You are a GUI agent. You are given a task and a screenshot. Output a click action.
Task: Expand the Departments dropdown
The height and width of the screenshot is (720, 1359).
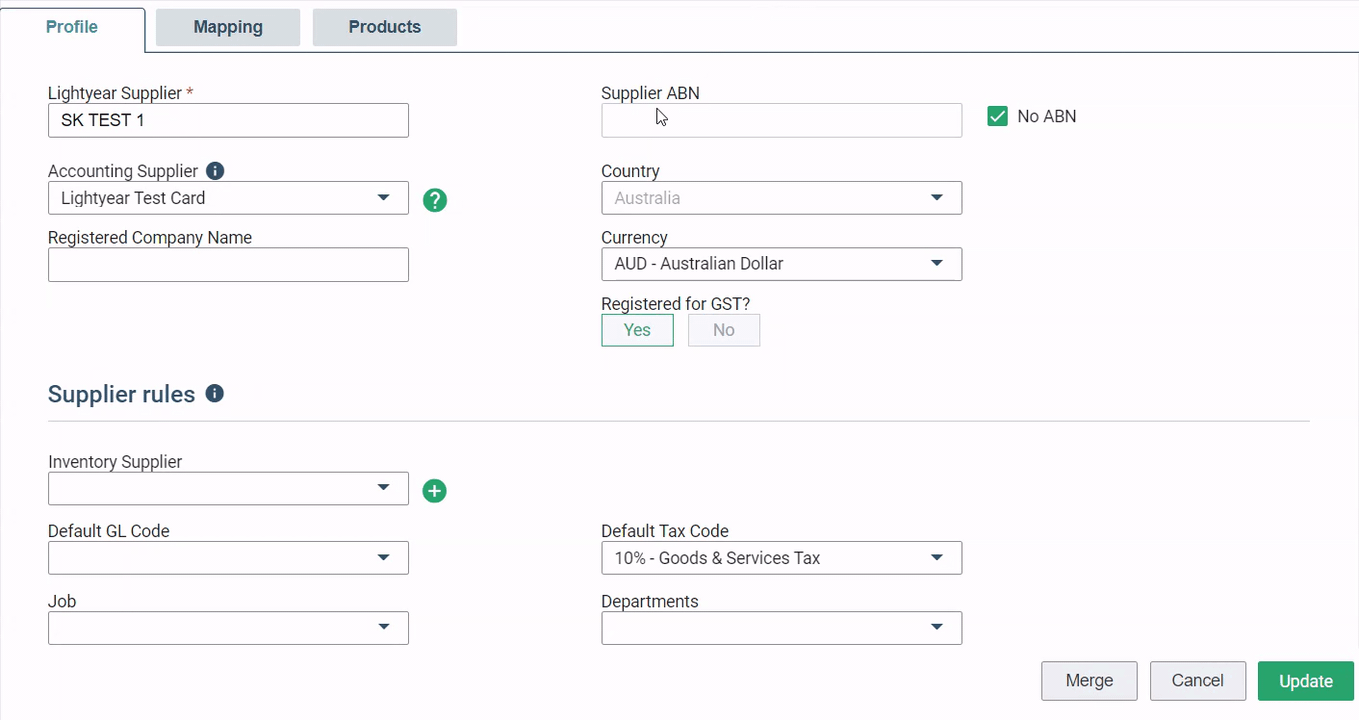[781, 628]
